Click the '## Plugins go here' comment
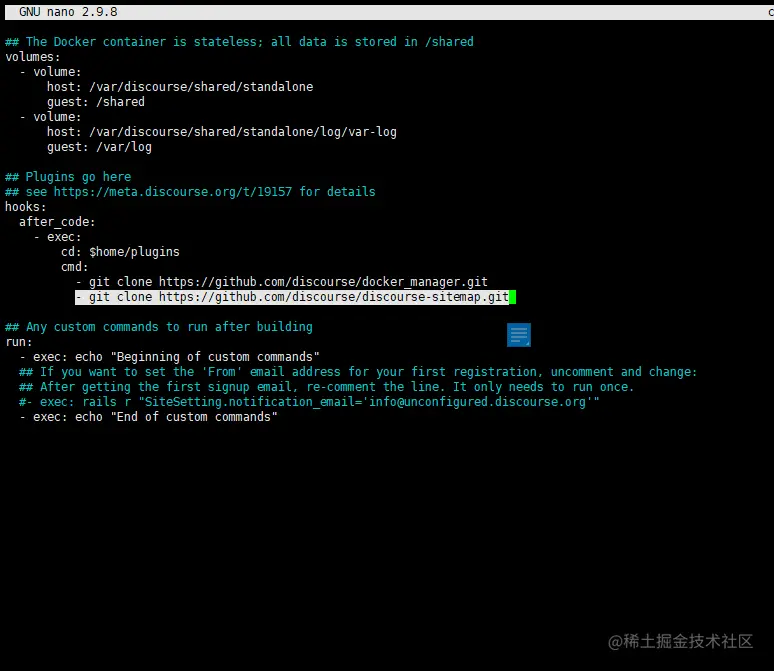The width and height of the screenshot is (774, 671). 68,177
